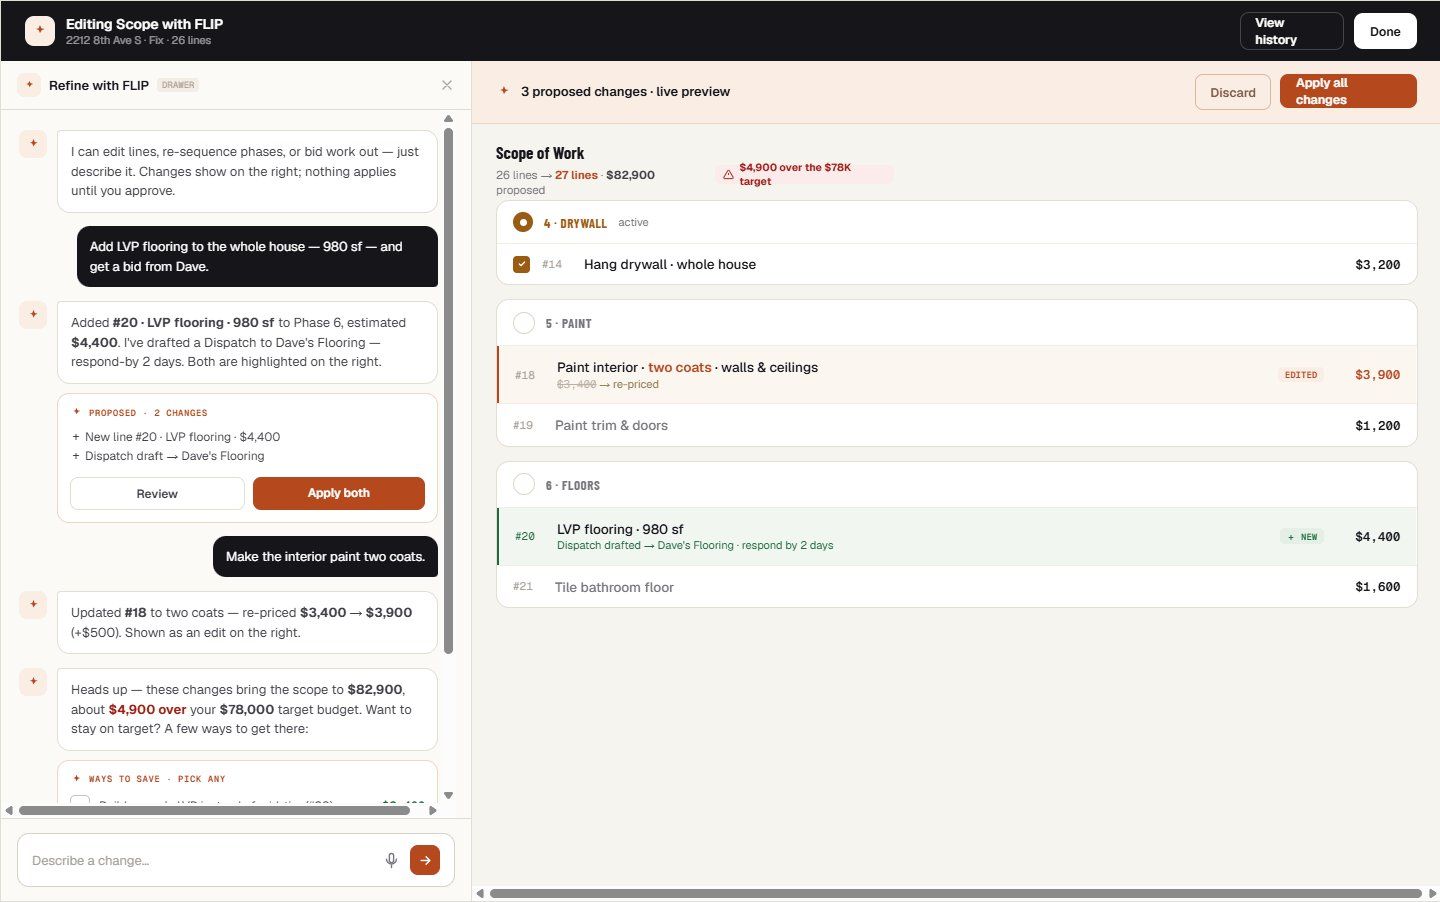1440x902 pixels.
Task: Discard the proposed changes
Action: [1233, 92]
